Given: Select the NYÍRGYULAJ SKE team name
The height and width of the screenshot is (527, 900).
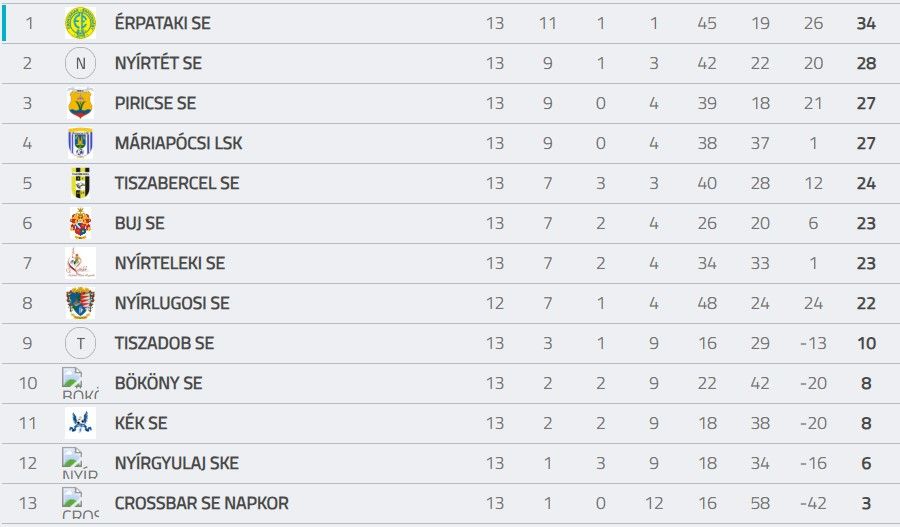Looking at the screenshot, I should 177,463.
